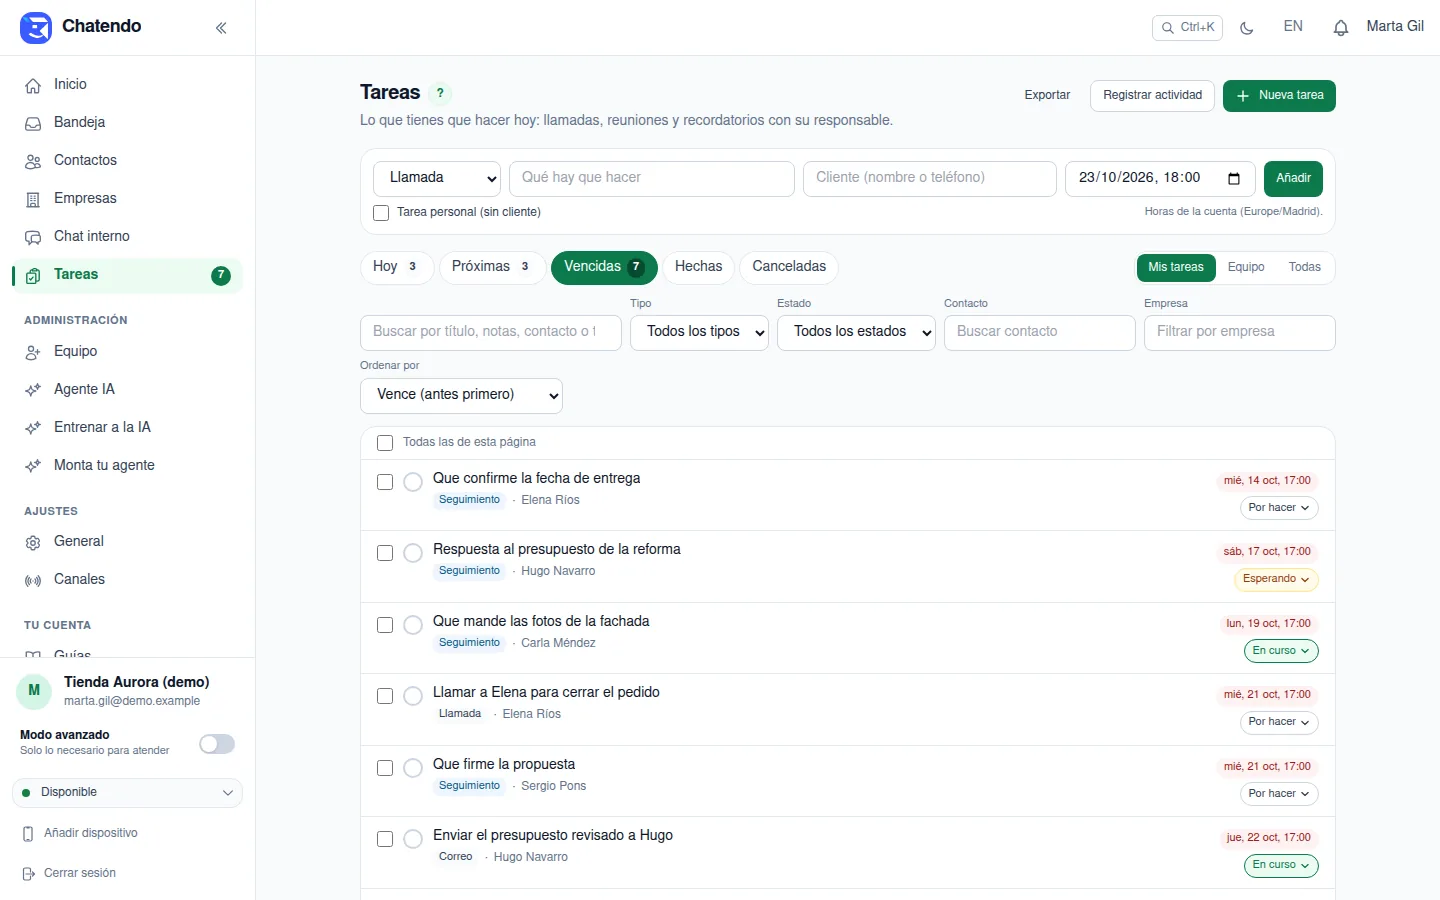The width and height of the screenshot is (1440, 900).
Task: Open Bandeja from the sidebar inbox icon
Action: 33,123
